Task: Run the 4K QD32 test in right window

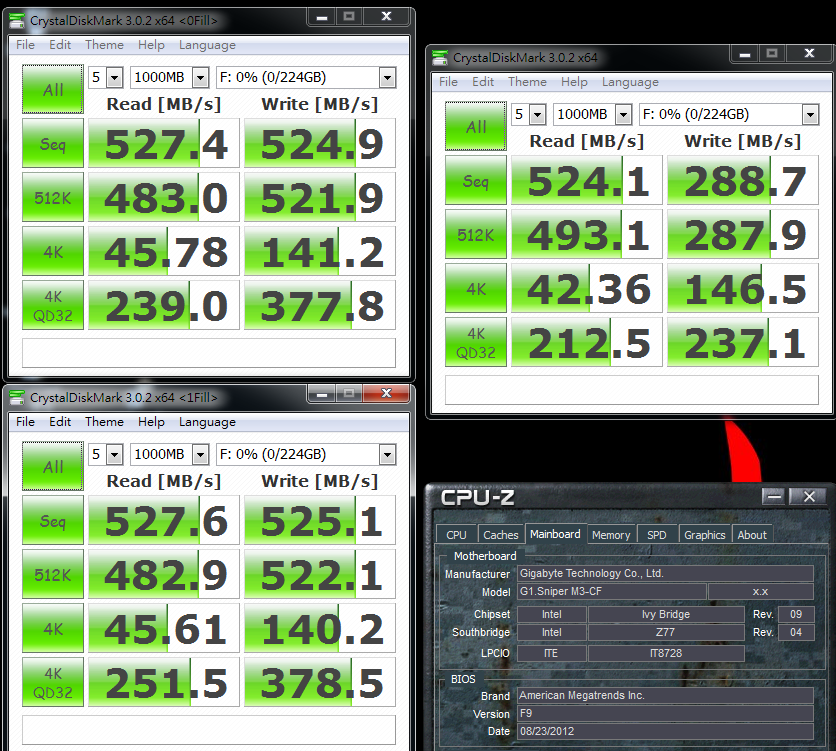Action: pyautogui.click(x=476, y=343)
